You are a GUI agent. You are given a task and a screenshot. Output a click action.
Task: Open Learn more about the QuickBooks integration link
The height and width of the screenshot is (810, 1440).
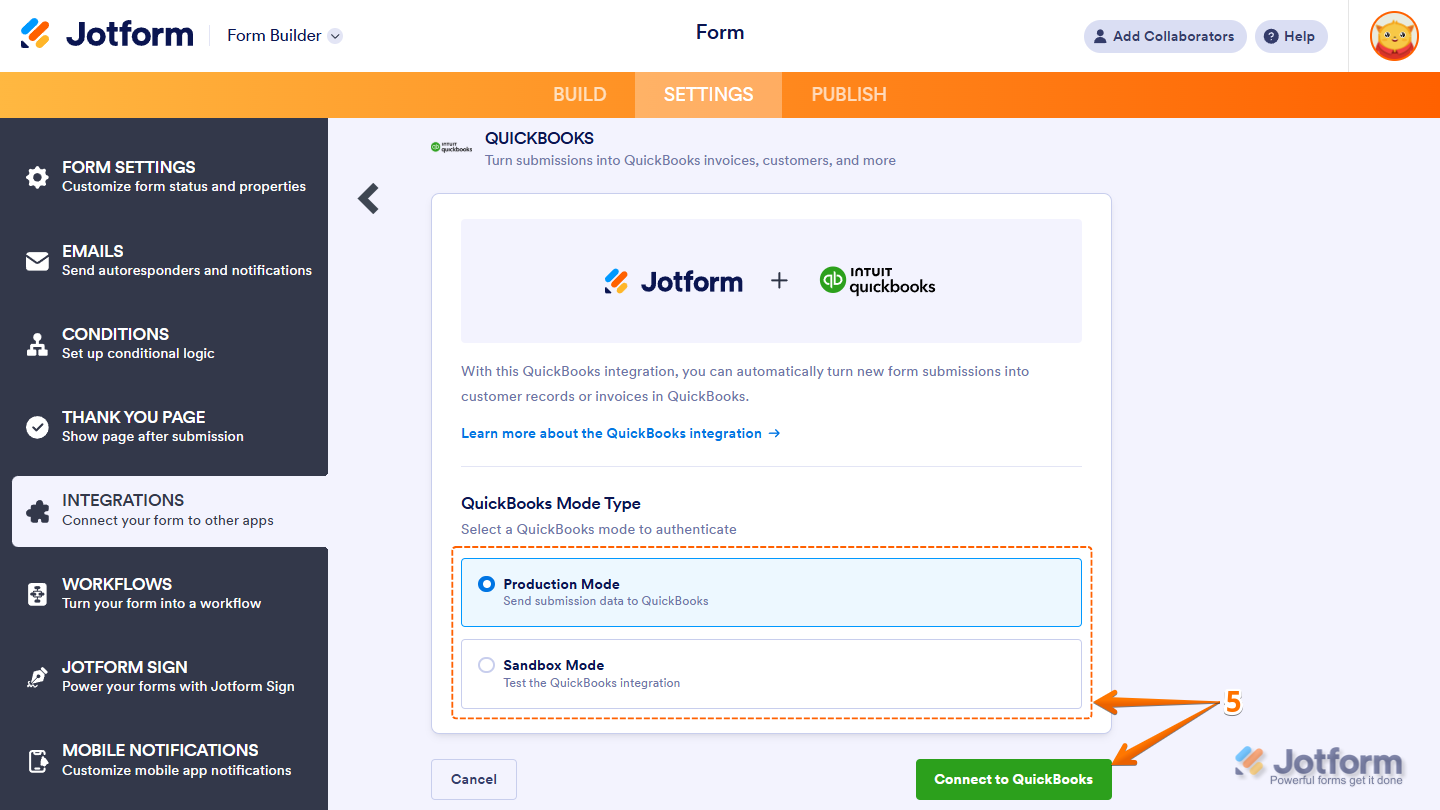pyautogui.click(x=620, y=433)
